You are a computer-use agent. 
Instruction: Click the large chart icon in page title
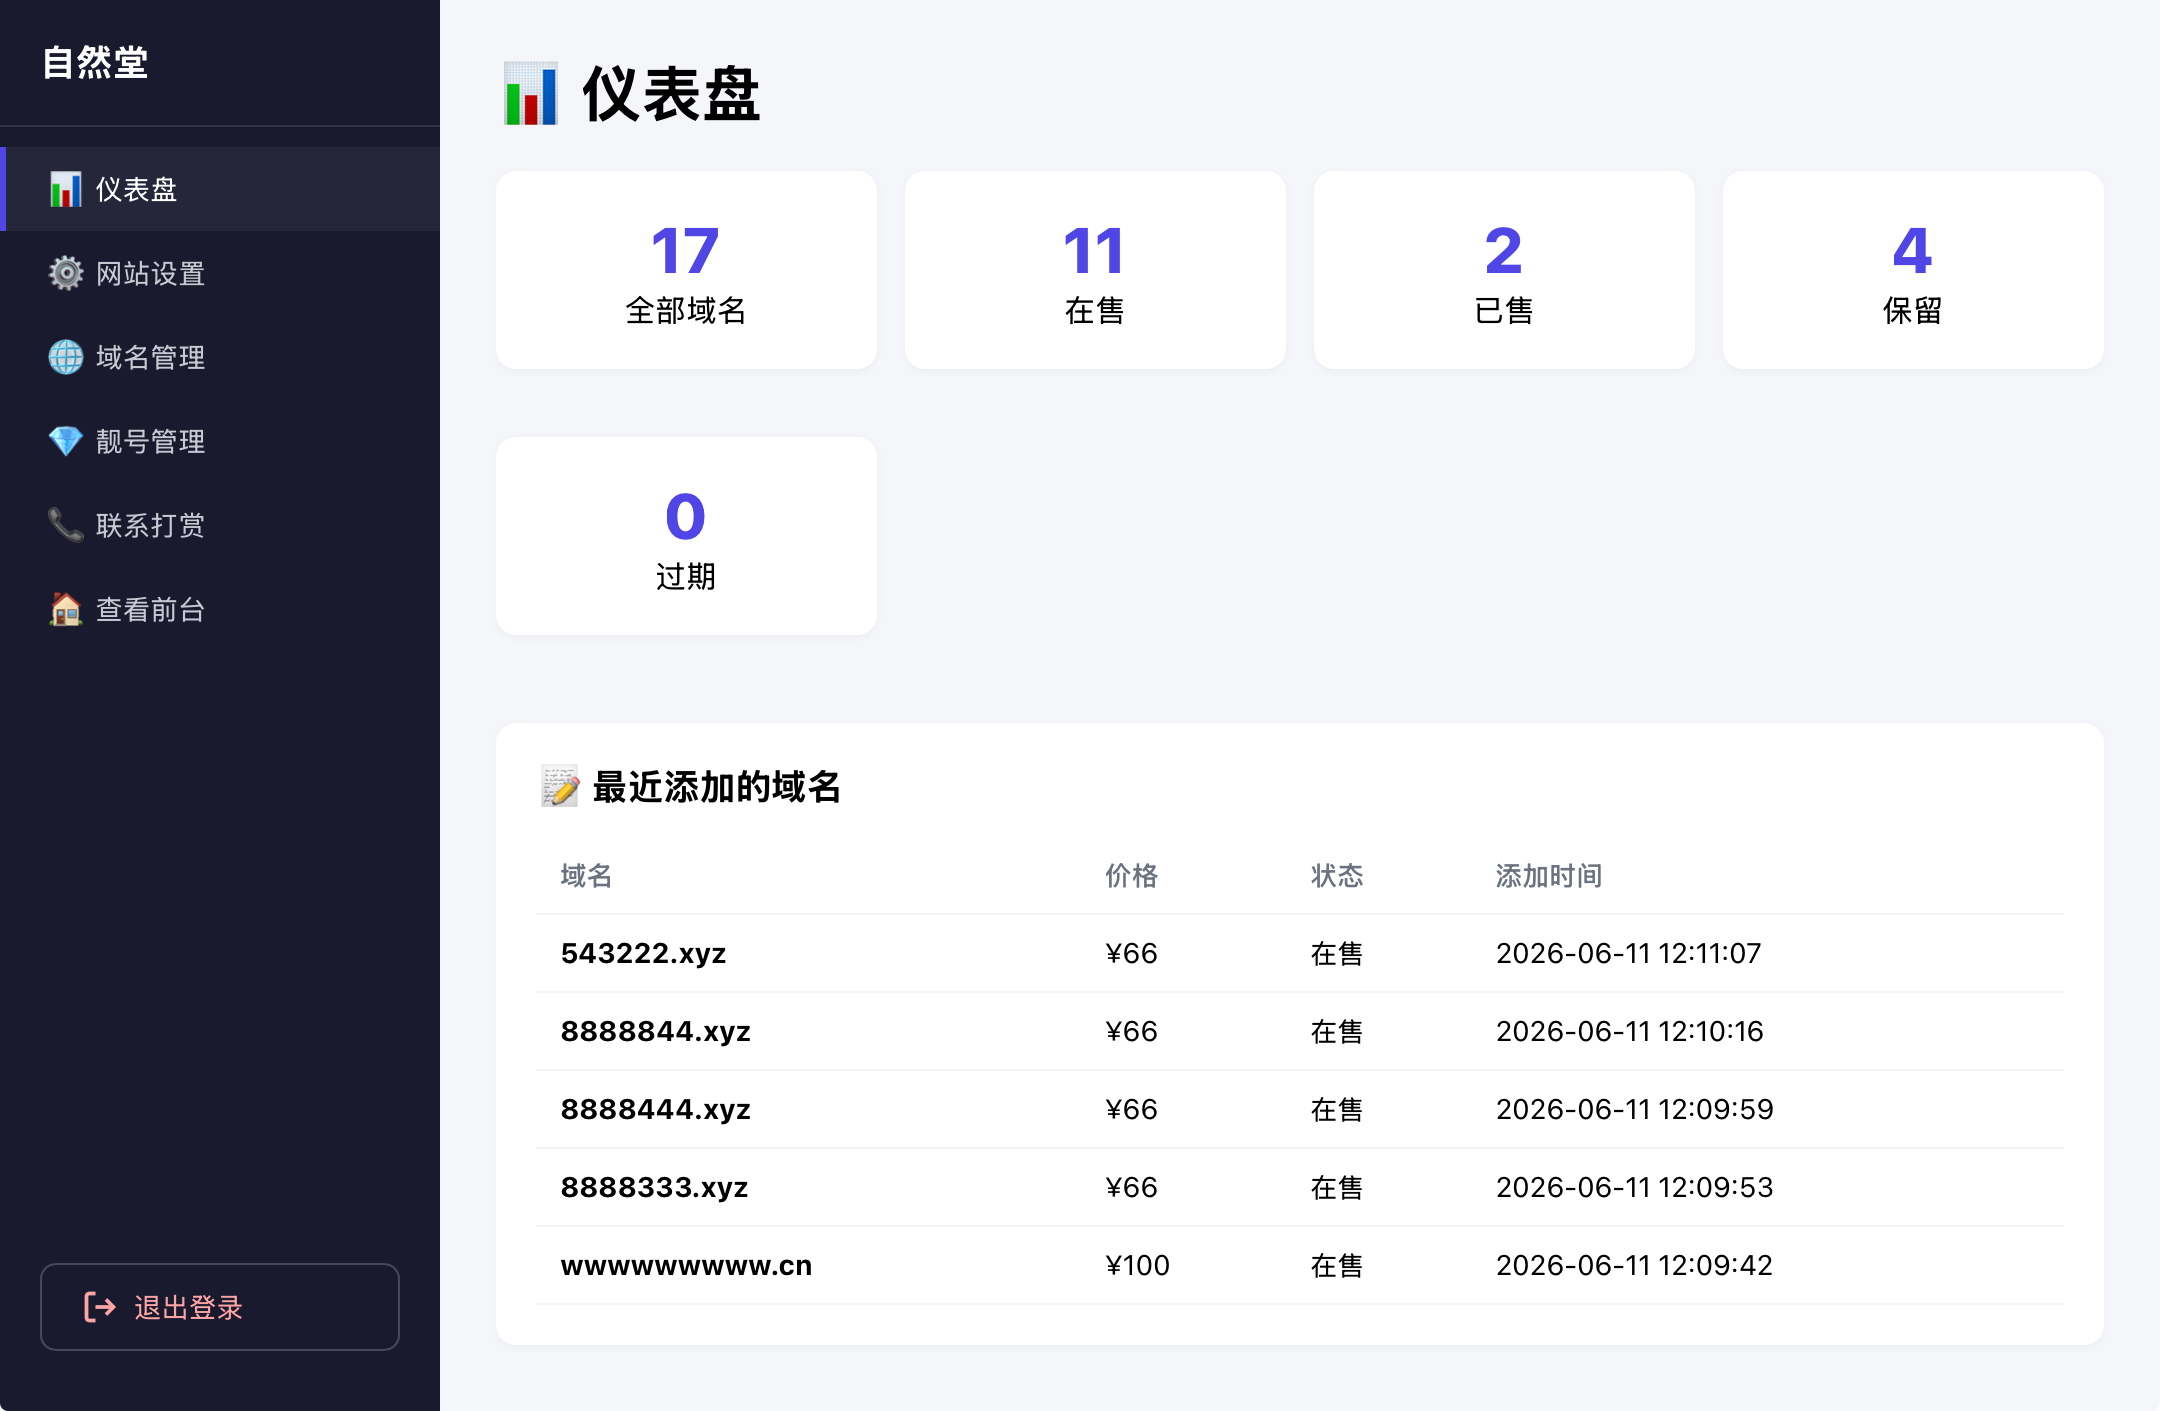(x=530, y=94)
